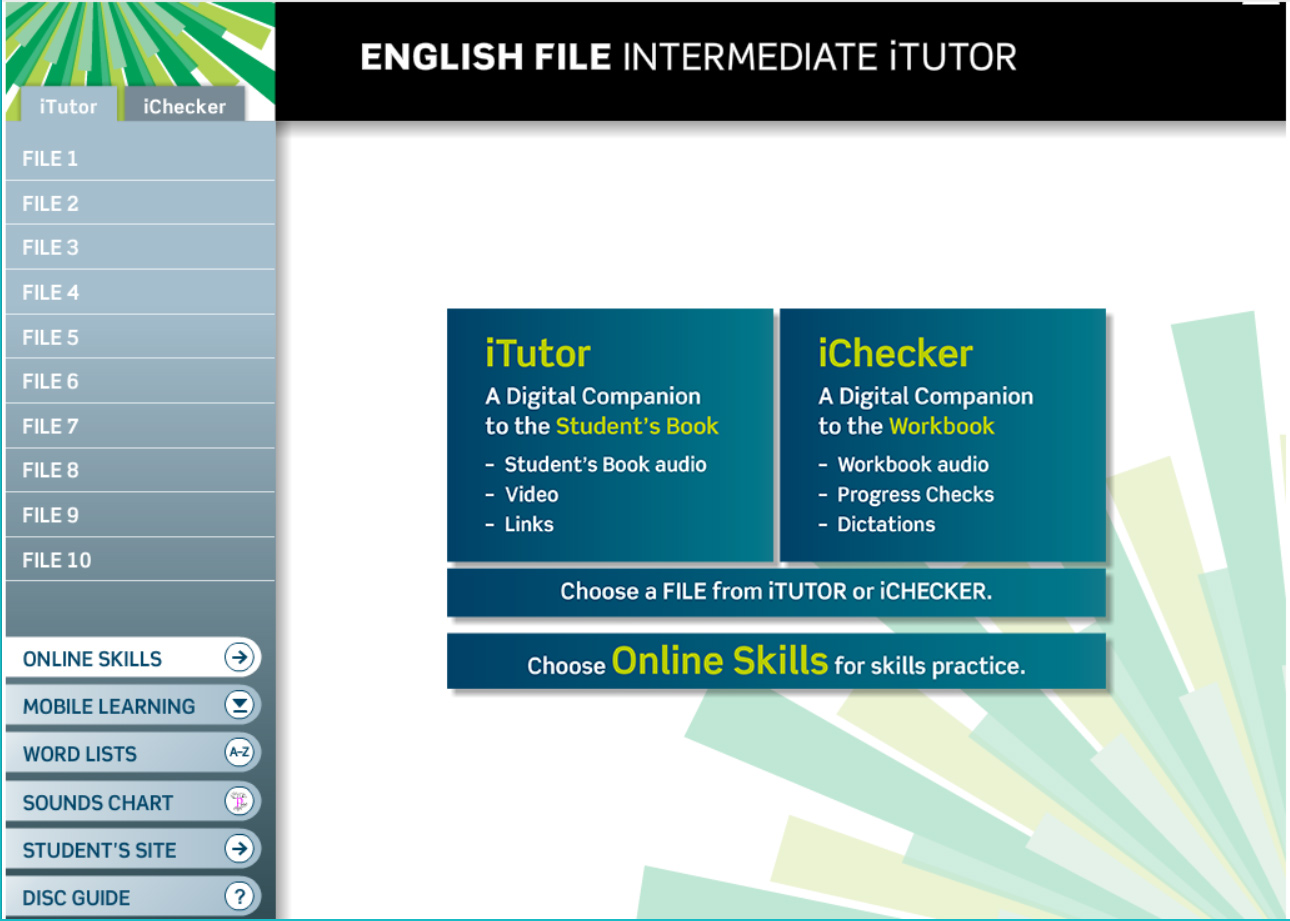Click the arrow icon beside Online Skills
This screenshot has height=921, width=1290.
239,657
